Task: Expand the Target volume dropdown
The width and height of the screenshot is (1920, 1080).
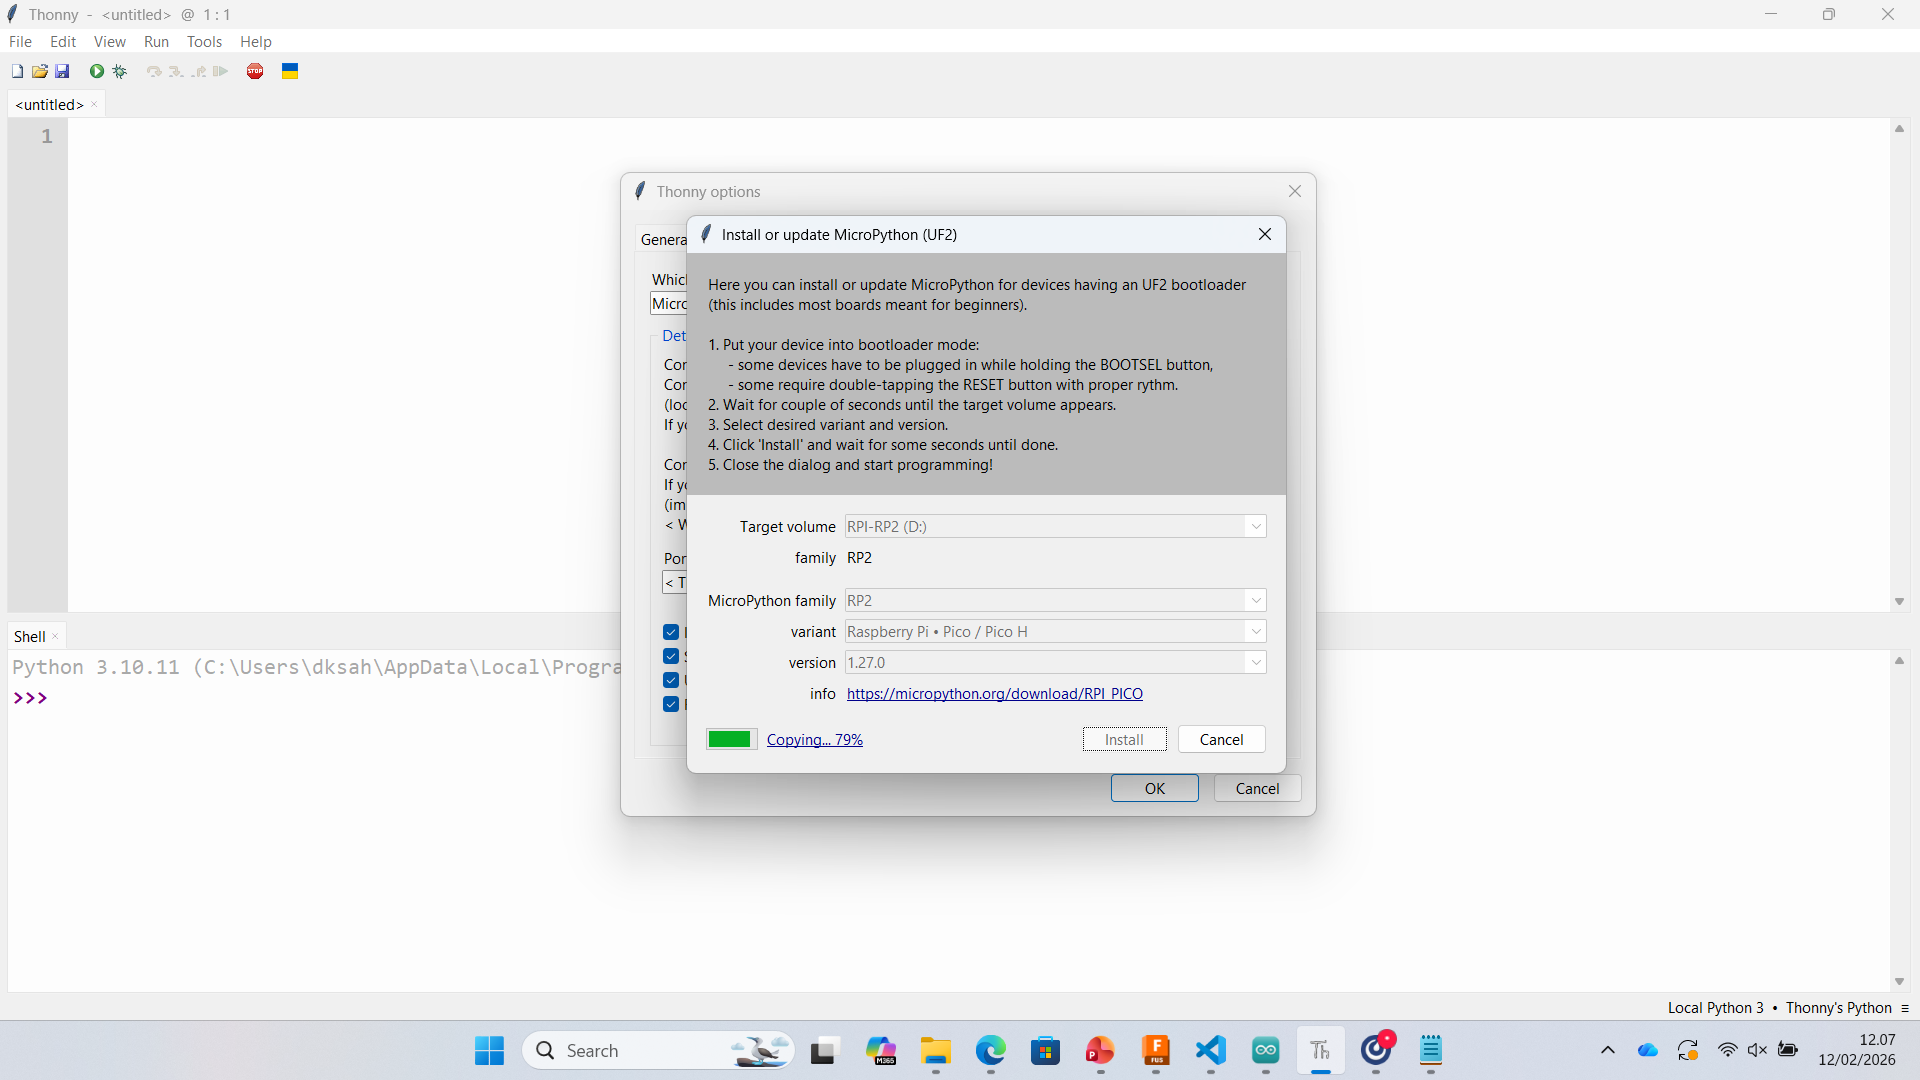Action: [x=1255, y=527]
